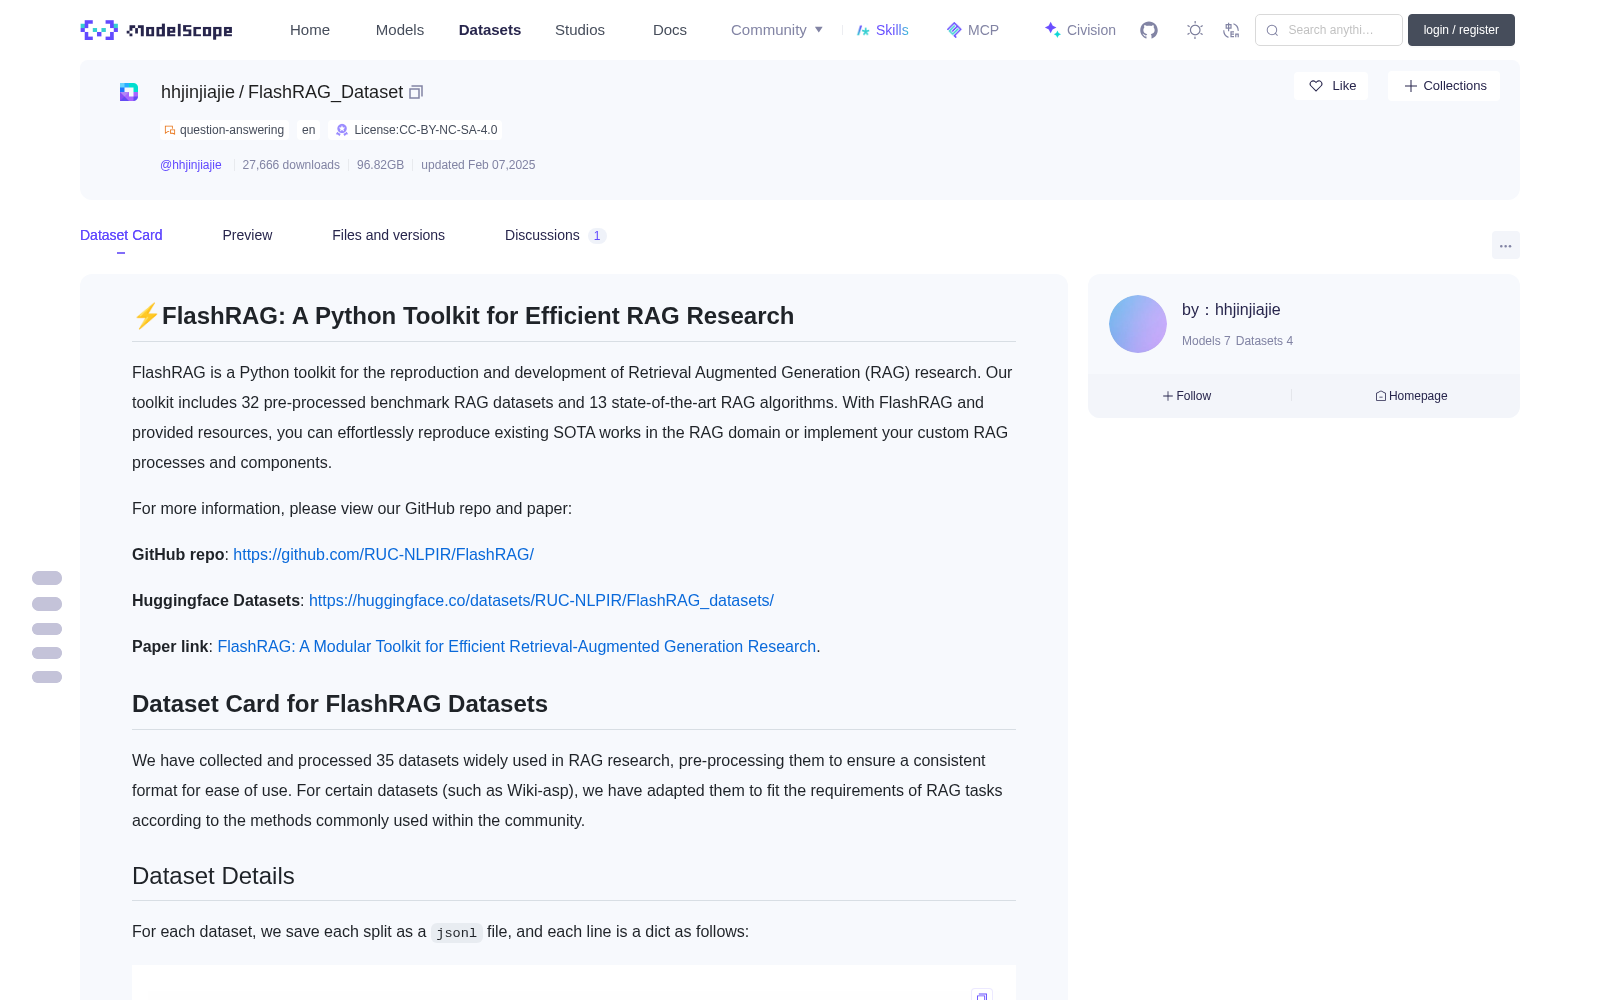Click the inline 'jsonl' code text
Screen dimensions: 1600x1000
point(456,932)
